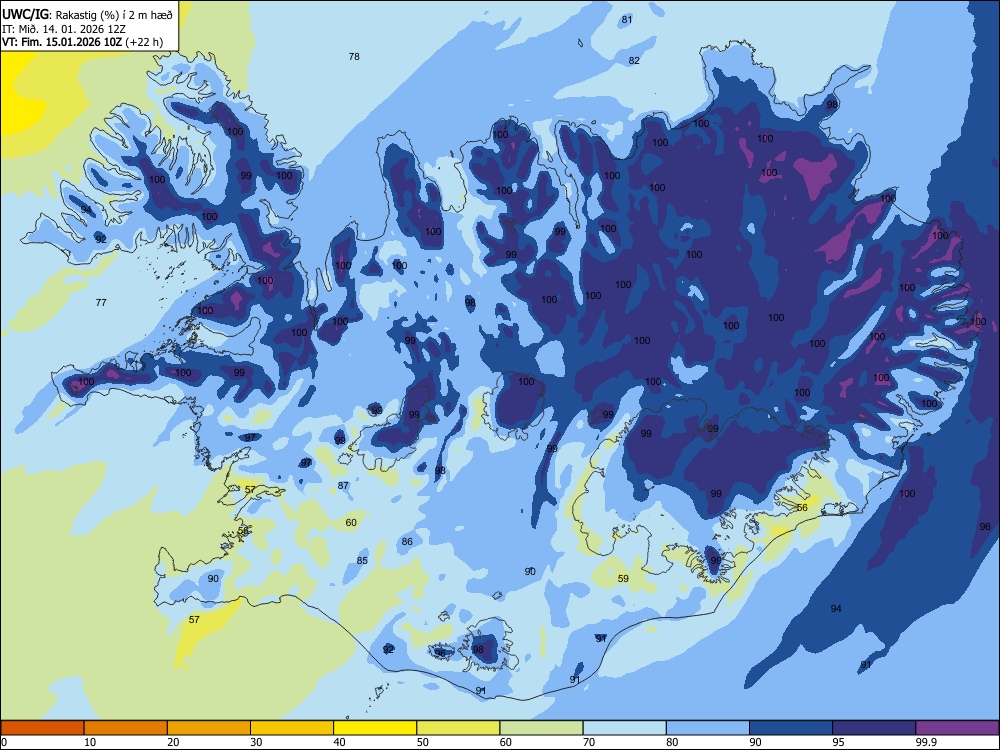Click the legend scale label "40"
1000x750 pixels.
tap(340, 742)
